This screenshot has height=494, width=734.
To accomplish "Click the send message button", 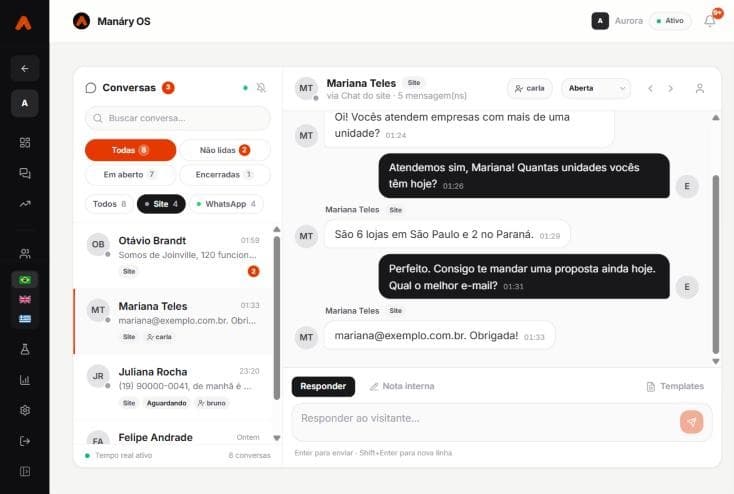I will click(691, 422).
